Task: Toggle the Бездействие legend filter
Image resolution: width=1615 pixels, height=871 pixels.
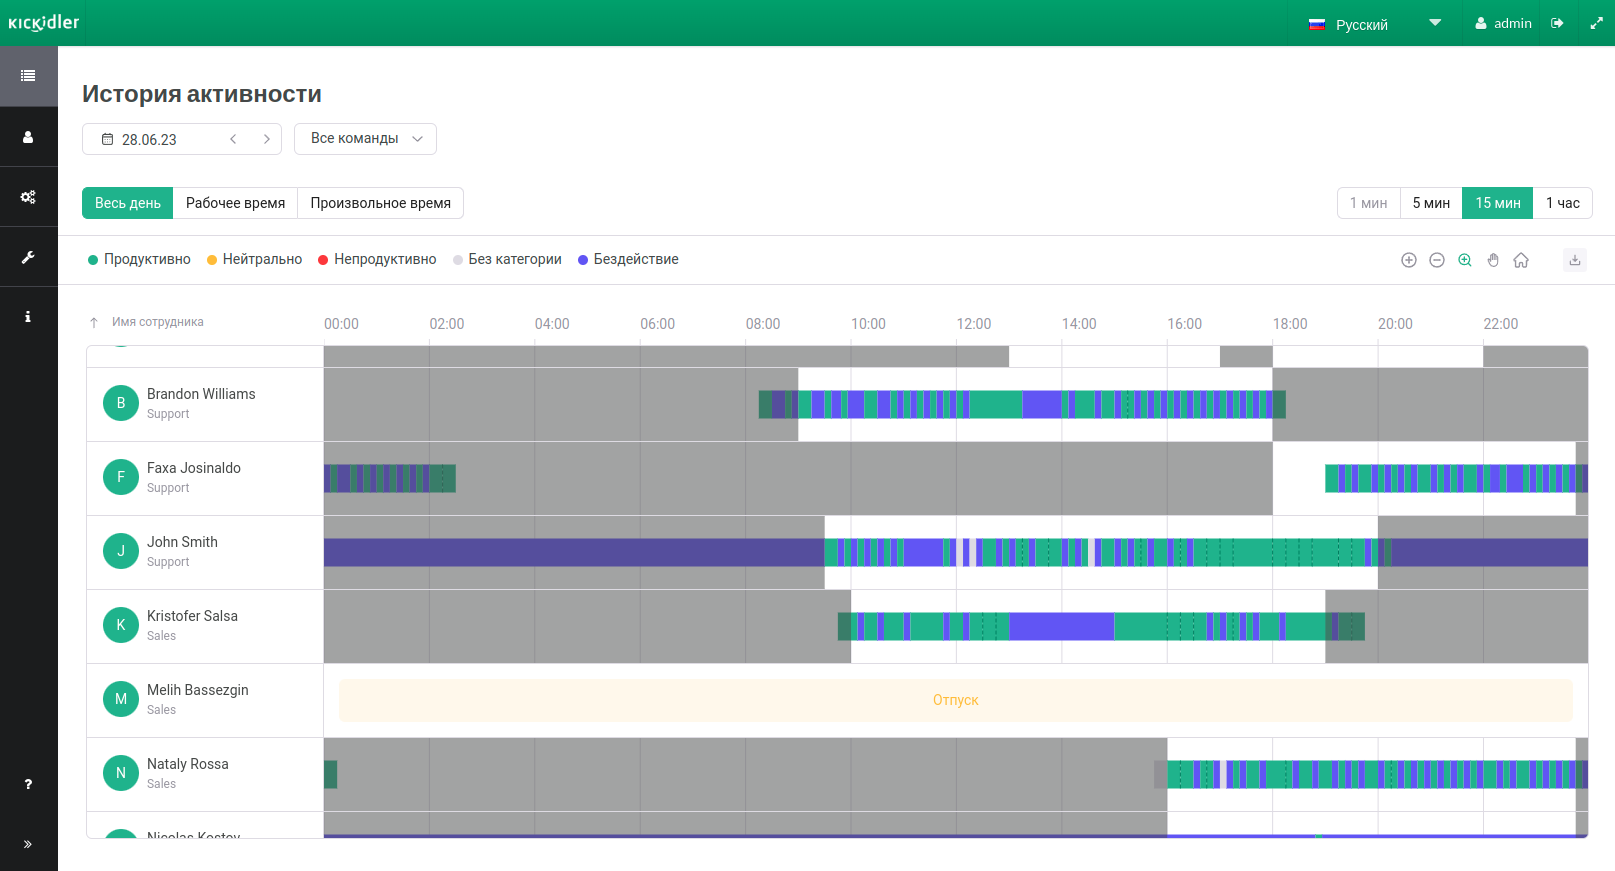Action: tap(628, 259)
